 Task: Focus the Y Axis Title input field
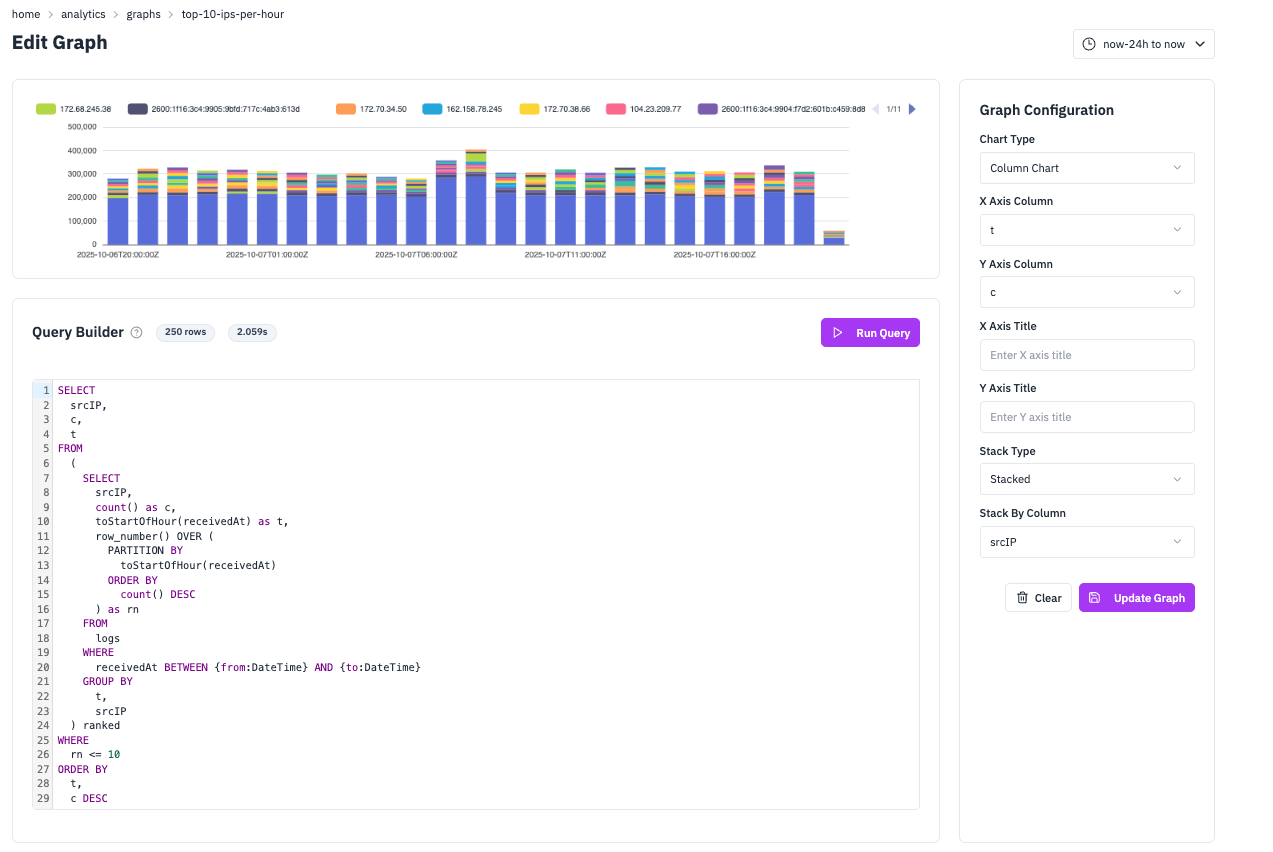(1086, 417)
